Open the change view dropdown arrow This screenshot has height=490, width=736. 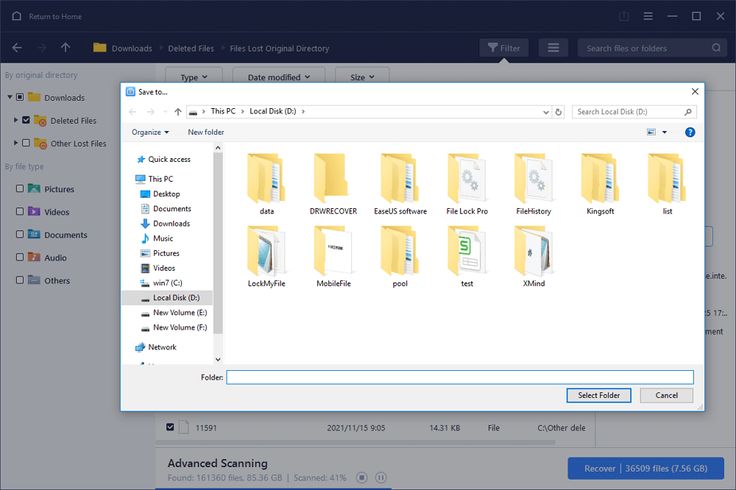click(666, 132)
